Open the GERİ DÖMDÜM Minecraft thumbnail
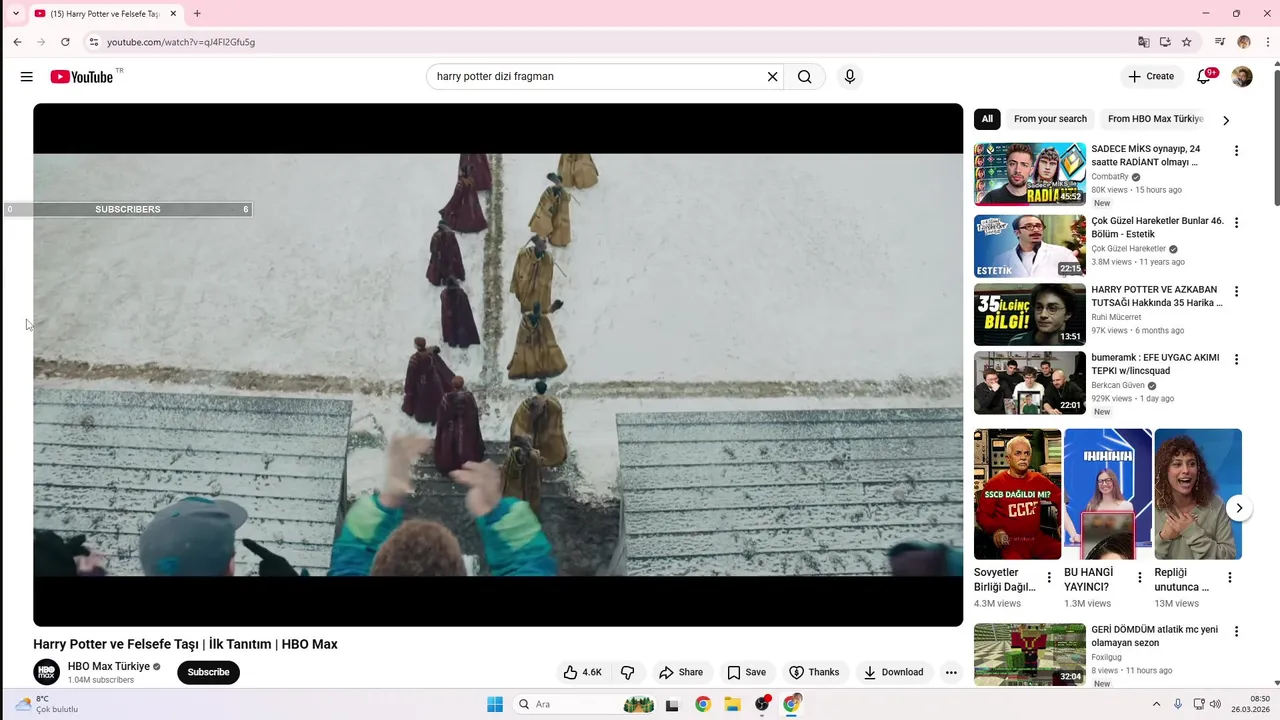Screen dimensions: 1280x720 [x=1030, y=654]
